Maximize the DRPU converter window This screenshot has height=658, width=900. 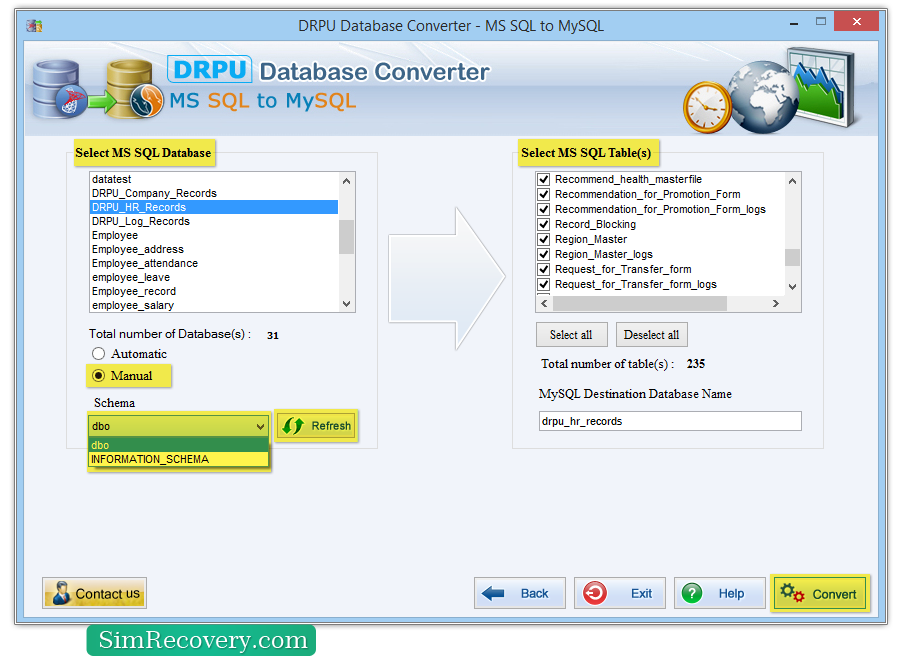pyautogui.click(x=821, y=22)
